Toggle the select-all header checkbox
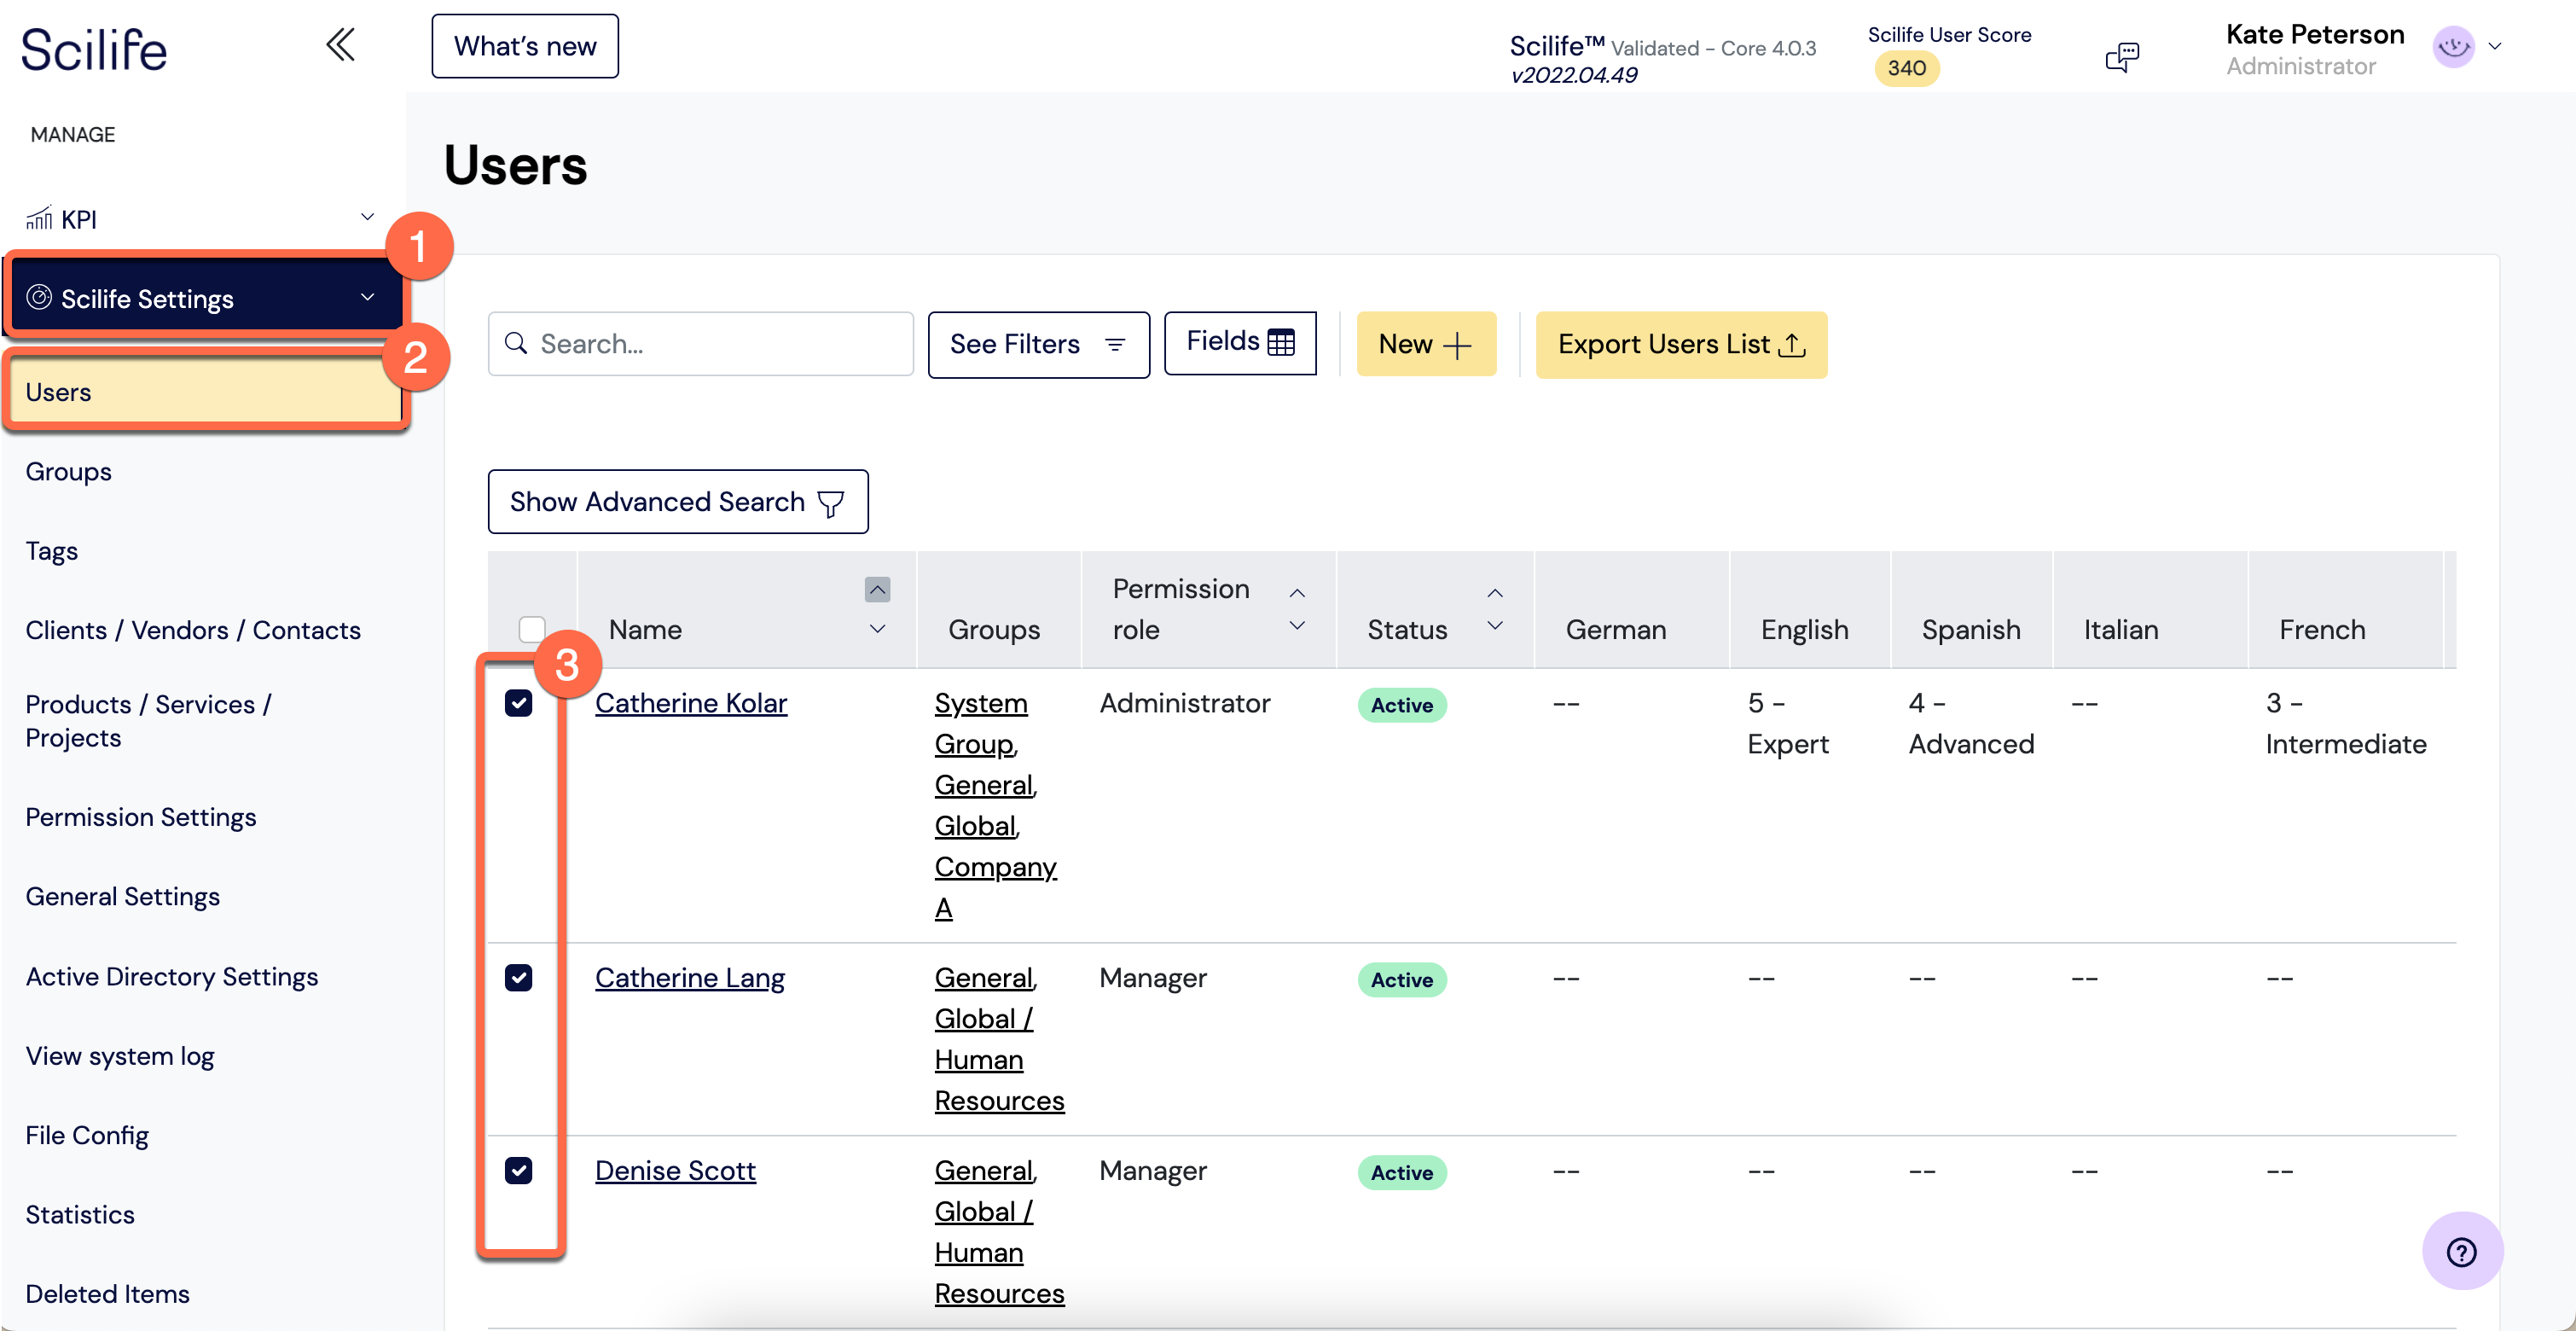 pyautogui.click(x=532, y=629)
